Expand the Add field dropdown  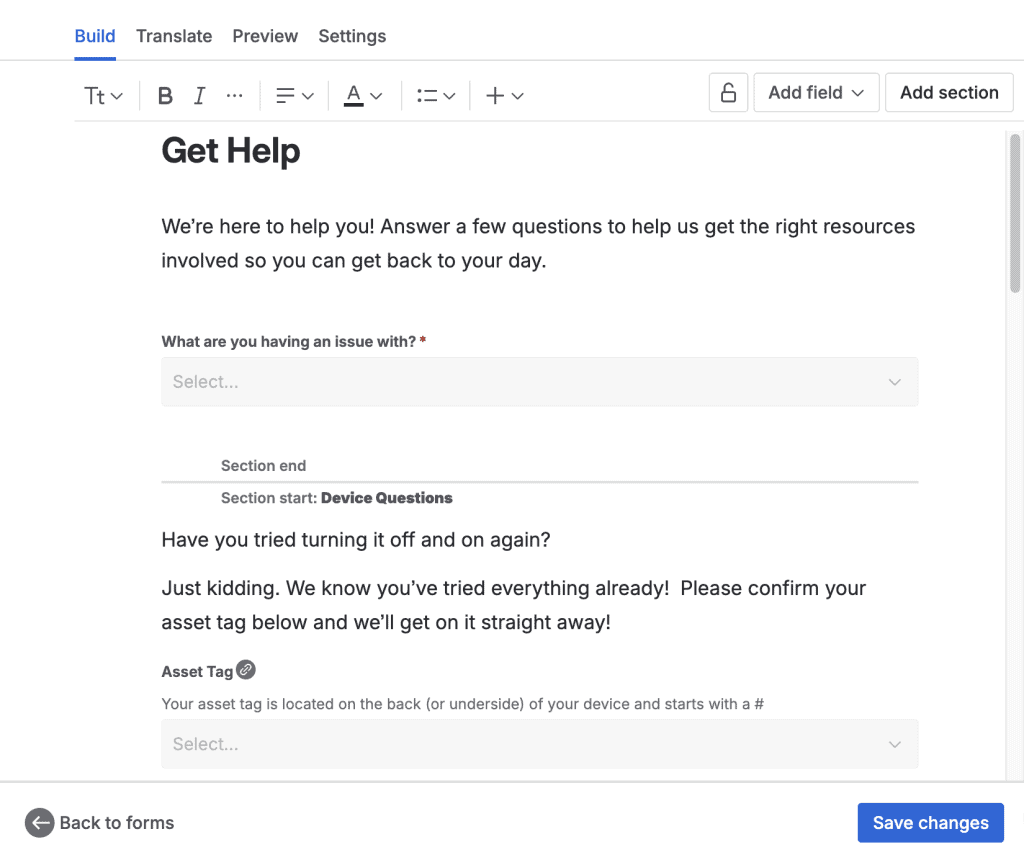(x=816, y=93)
